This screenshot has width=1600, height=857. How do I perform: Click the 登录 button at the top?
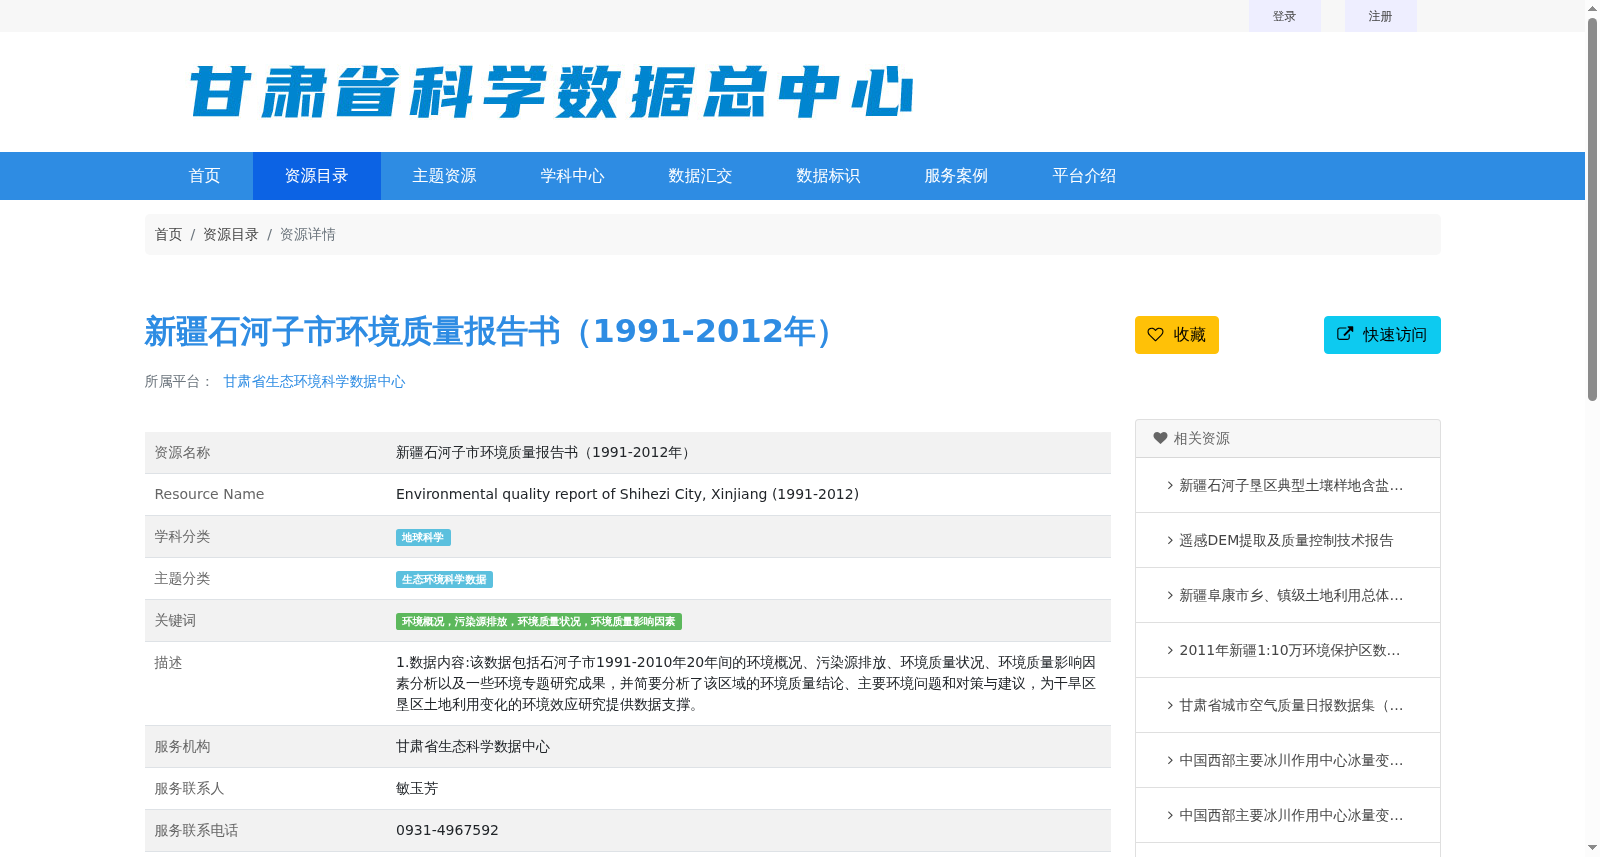point(1285,16)
